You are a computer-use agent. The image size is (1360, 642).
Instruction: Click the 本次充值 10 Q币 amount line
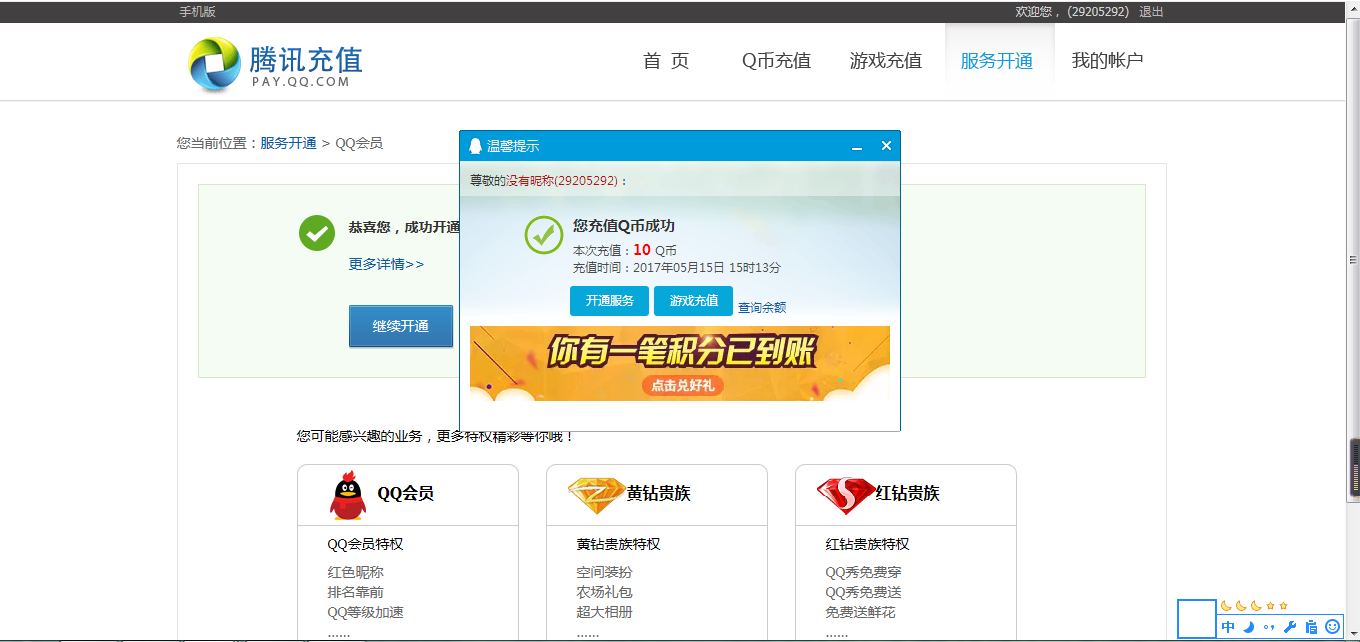(x=625, y=250)
